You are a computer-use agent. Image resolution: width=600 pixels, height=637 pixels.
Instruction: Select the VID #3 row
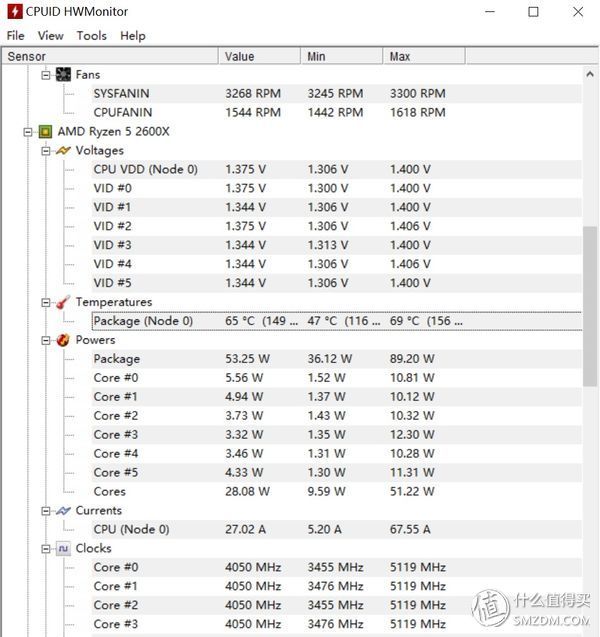tap(337, 245)
